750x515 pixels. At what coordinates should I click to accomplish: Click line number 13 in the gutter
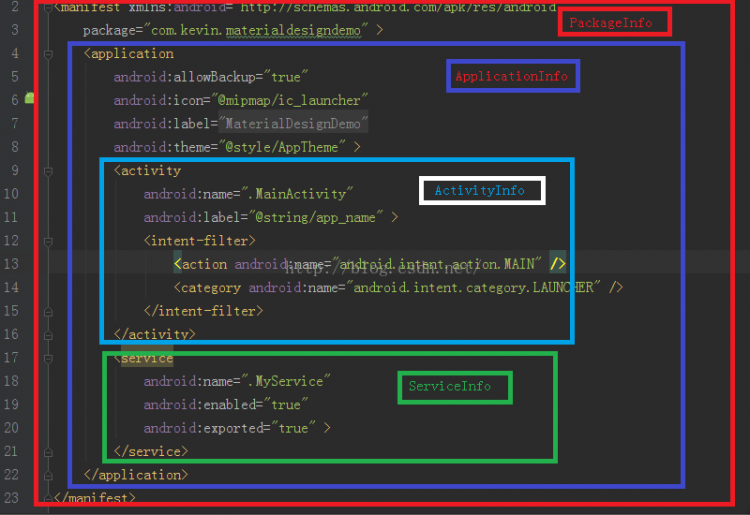point(11,264)
